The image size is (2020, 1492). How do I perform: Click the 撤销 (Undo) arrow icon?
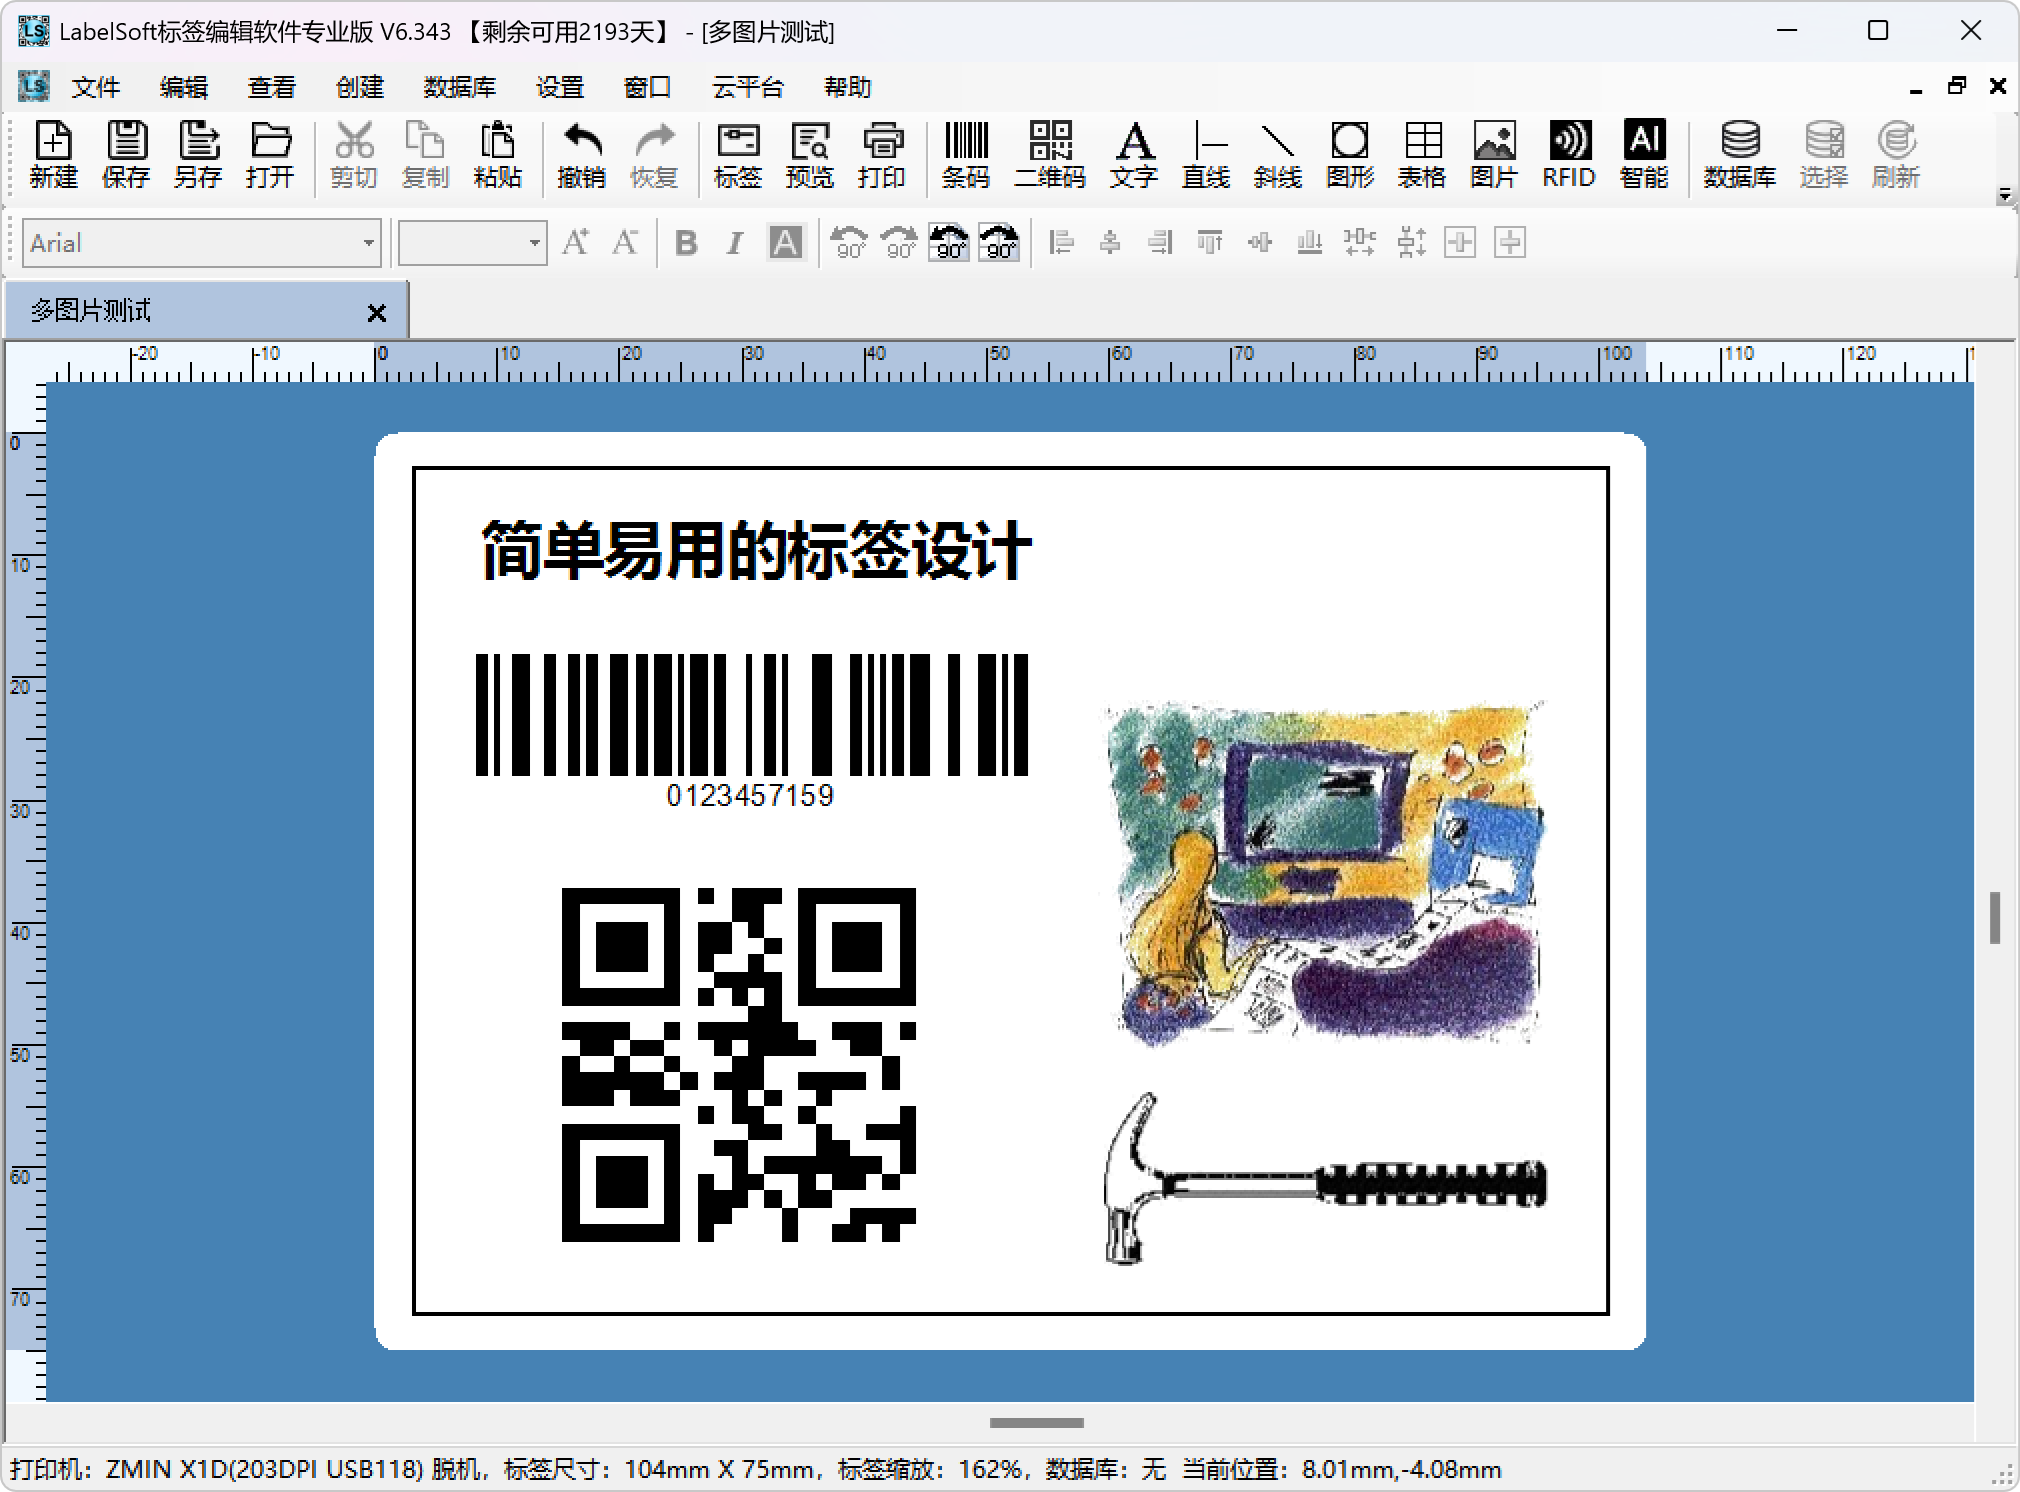click(x=582, y=154)
